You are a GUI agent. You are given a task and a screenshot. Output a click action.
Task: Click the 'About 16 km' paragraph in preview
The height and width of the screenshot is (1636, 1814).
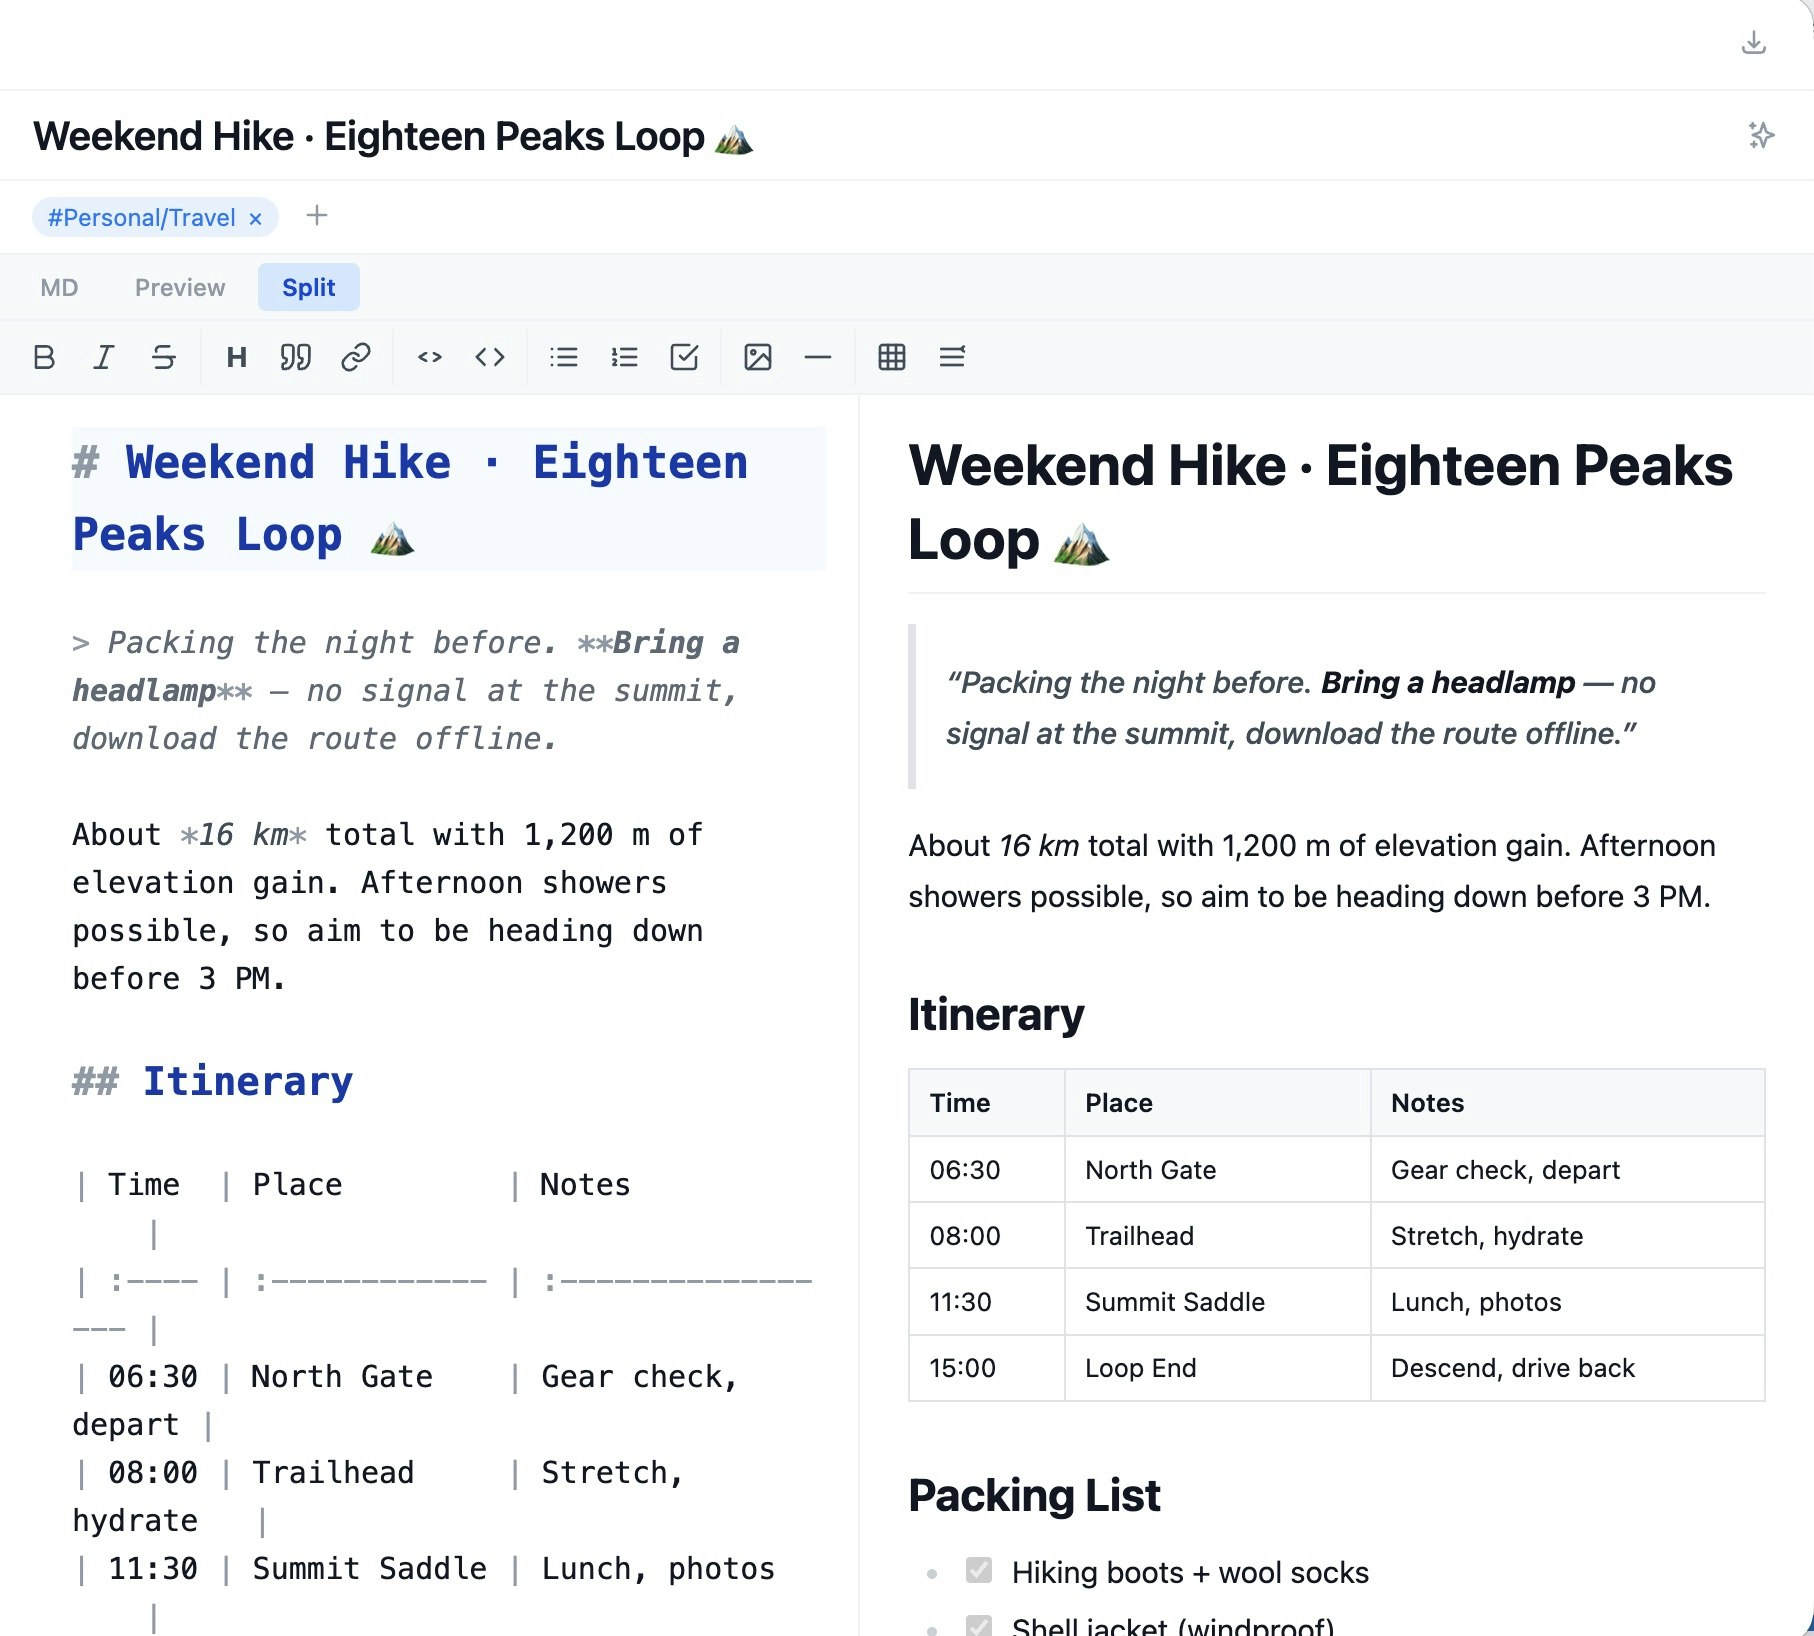(1311, 871)
